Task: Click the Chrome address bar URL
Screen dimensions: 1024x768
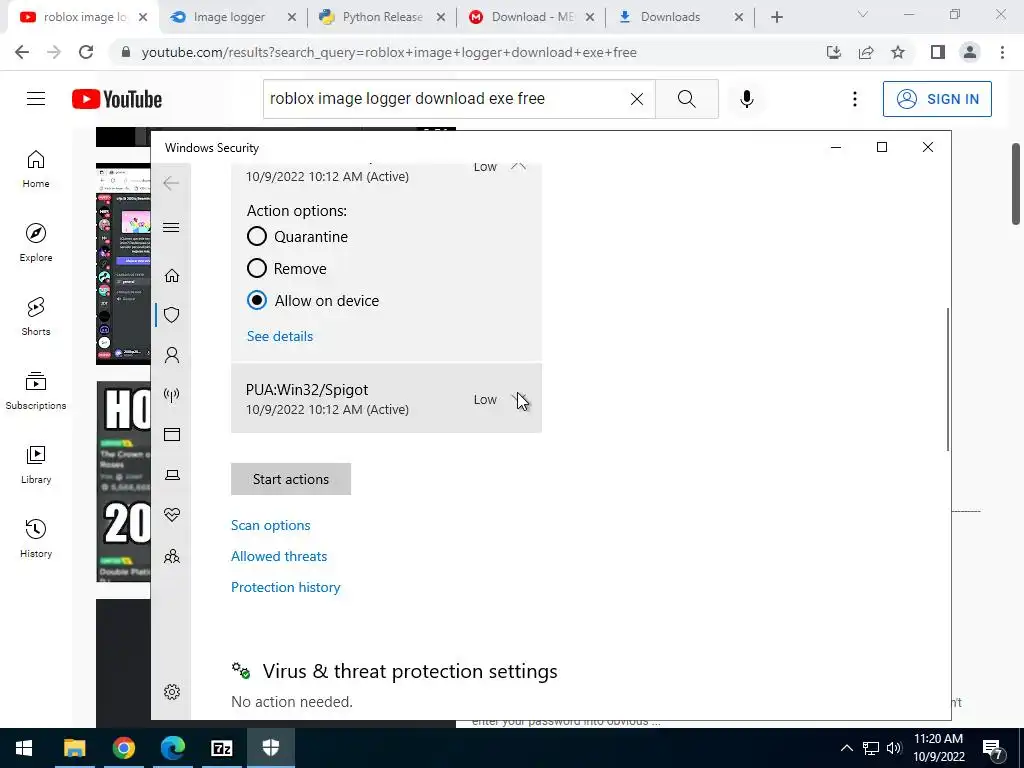Action: [389, 52]
